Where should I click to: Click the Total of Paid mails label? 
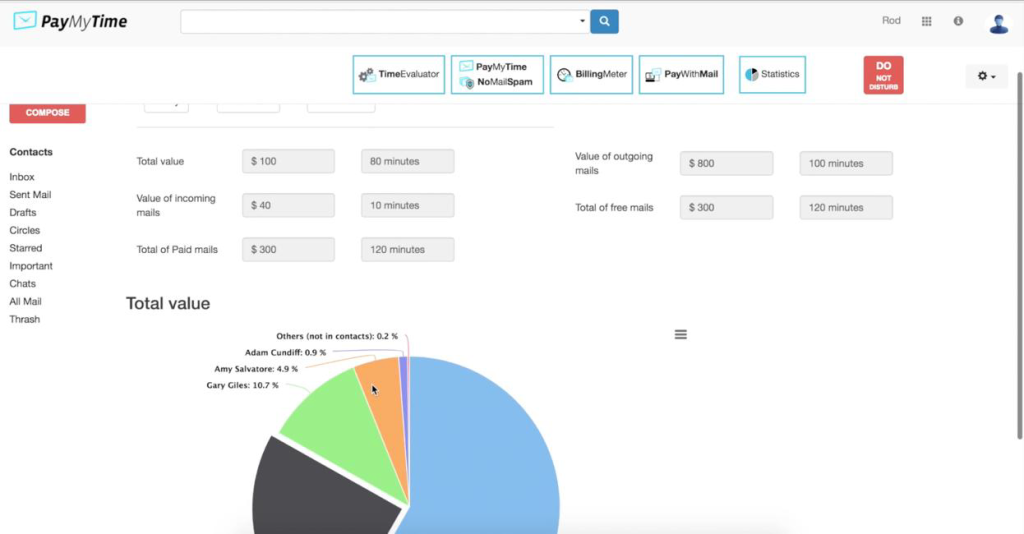click(177, 249)
